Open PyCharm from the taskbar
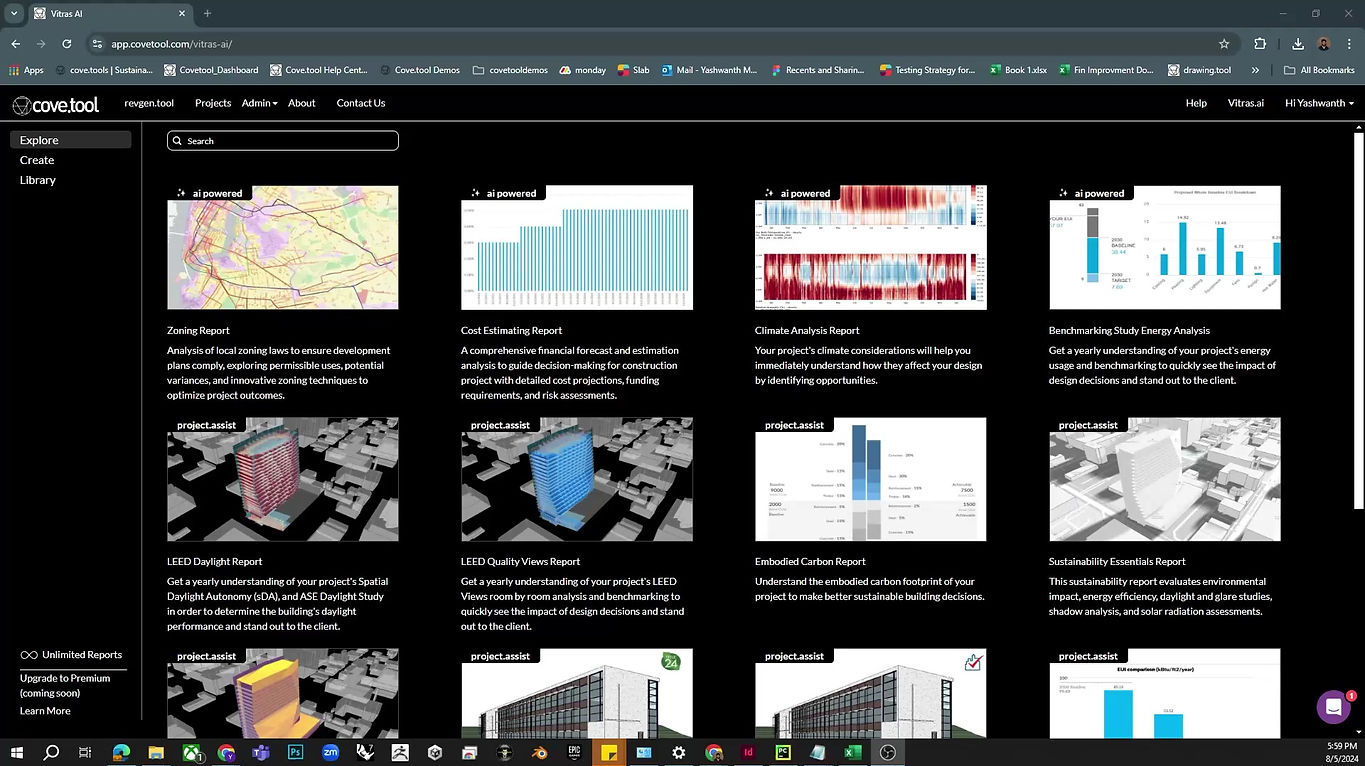This screenshot has height=766, width=1365. coord(783,752)
